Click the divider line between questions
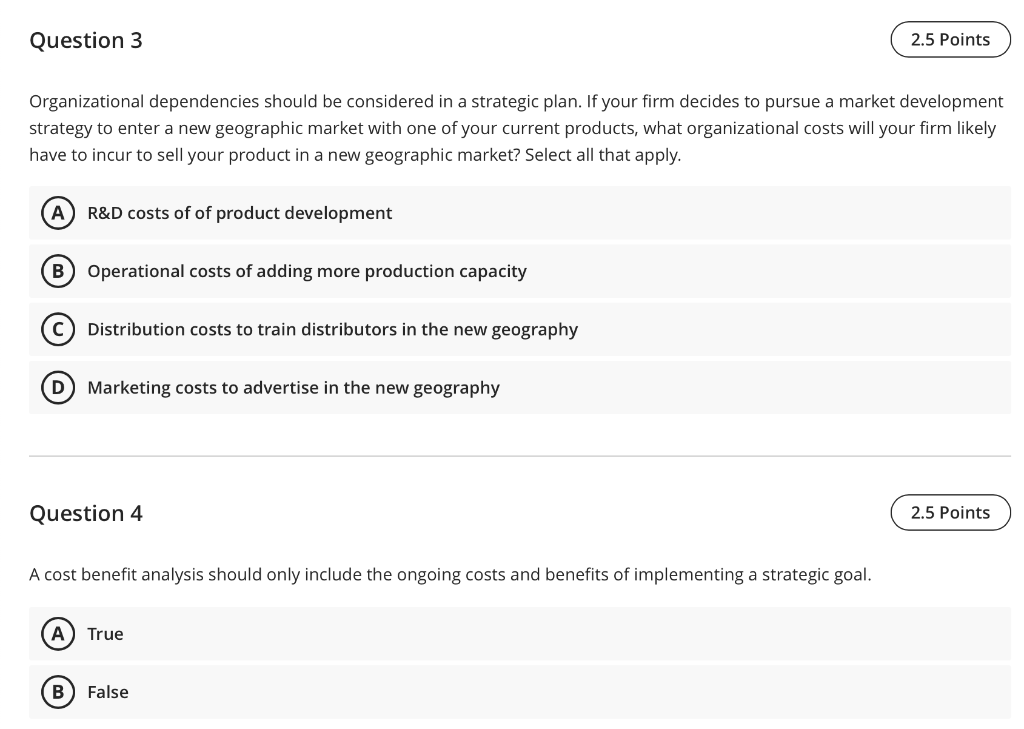 coord(520,456)
